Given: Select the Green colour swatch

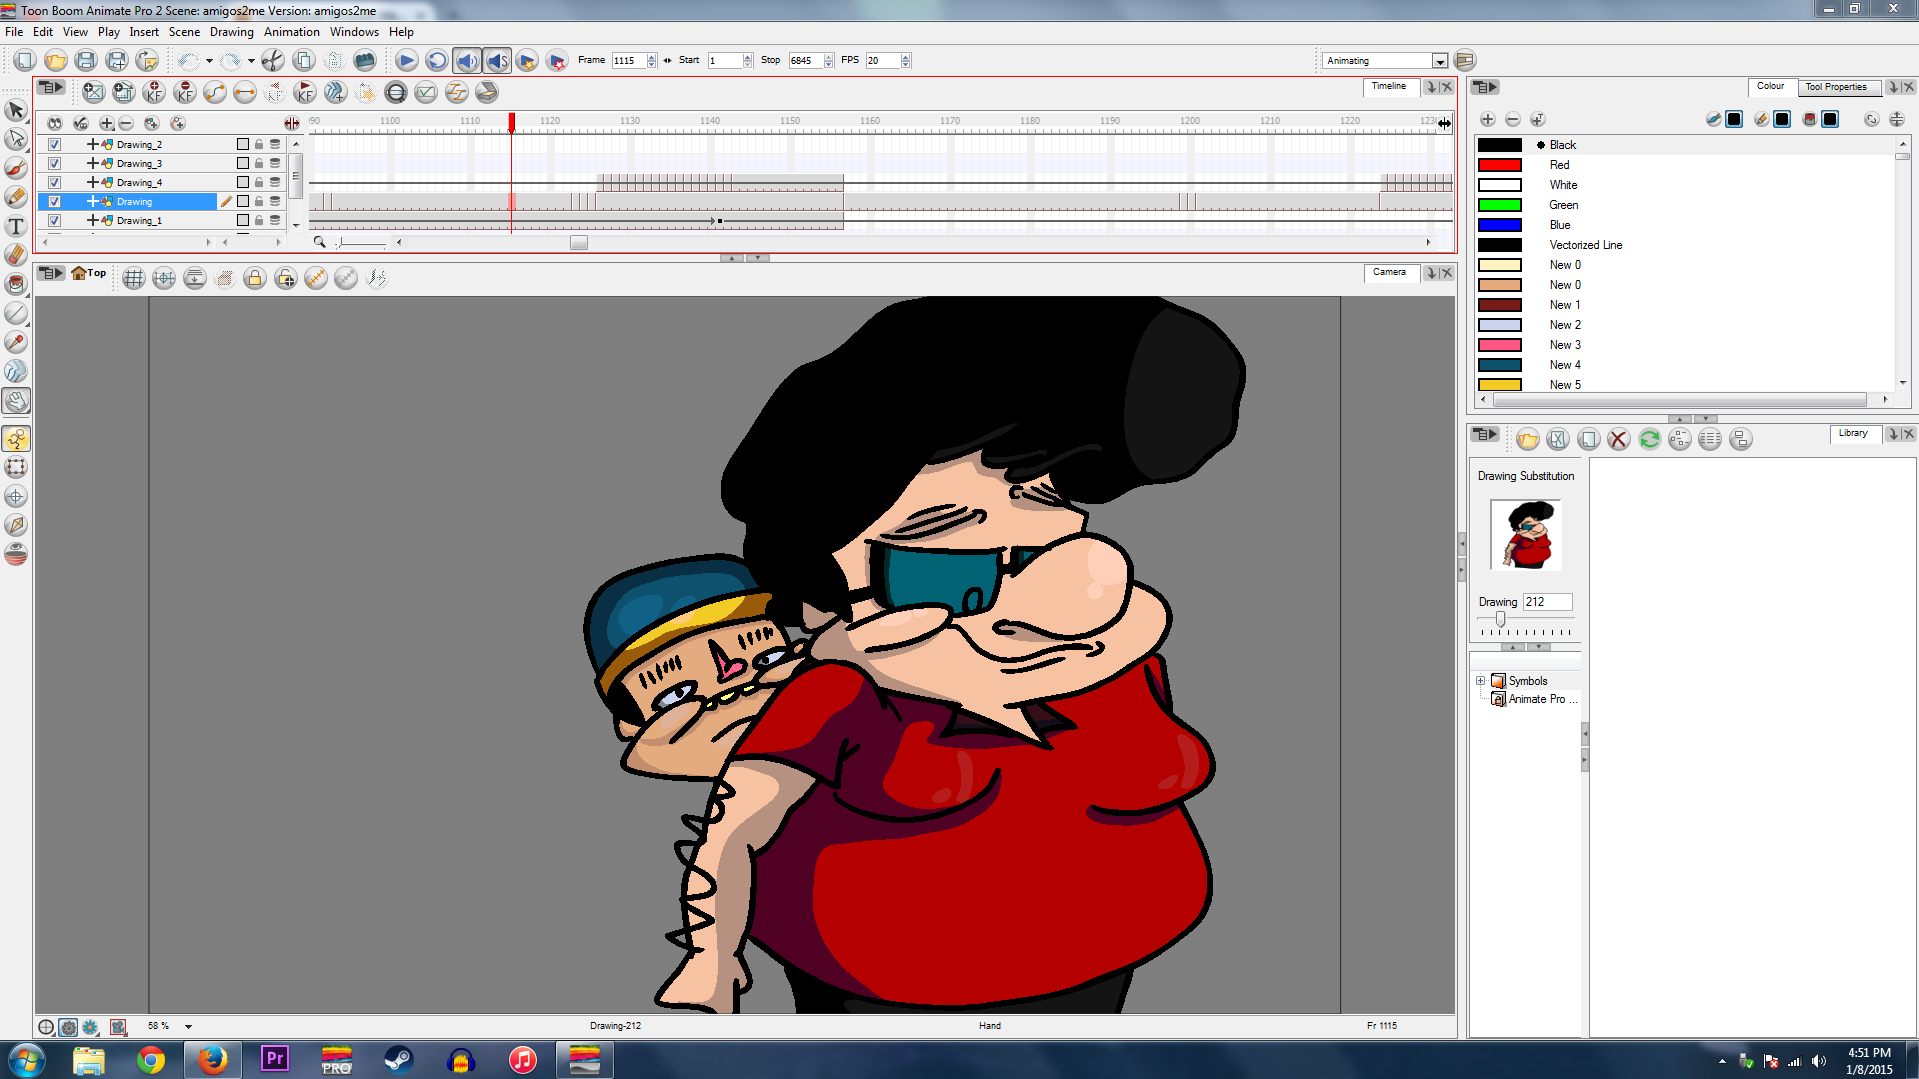Looking at the screenshot, I should (x=1499, y=205).
